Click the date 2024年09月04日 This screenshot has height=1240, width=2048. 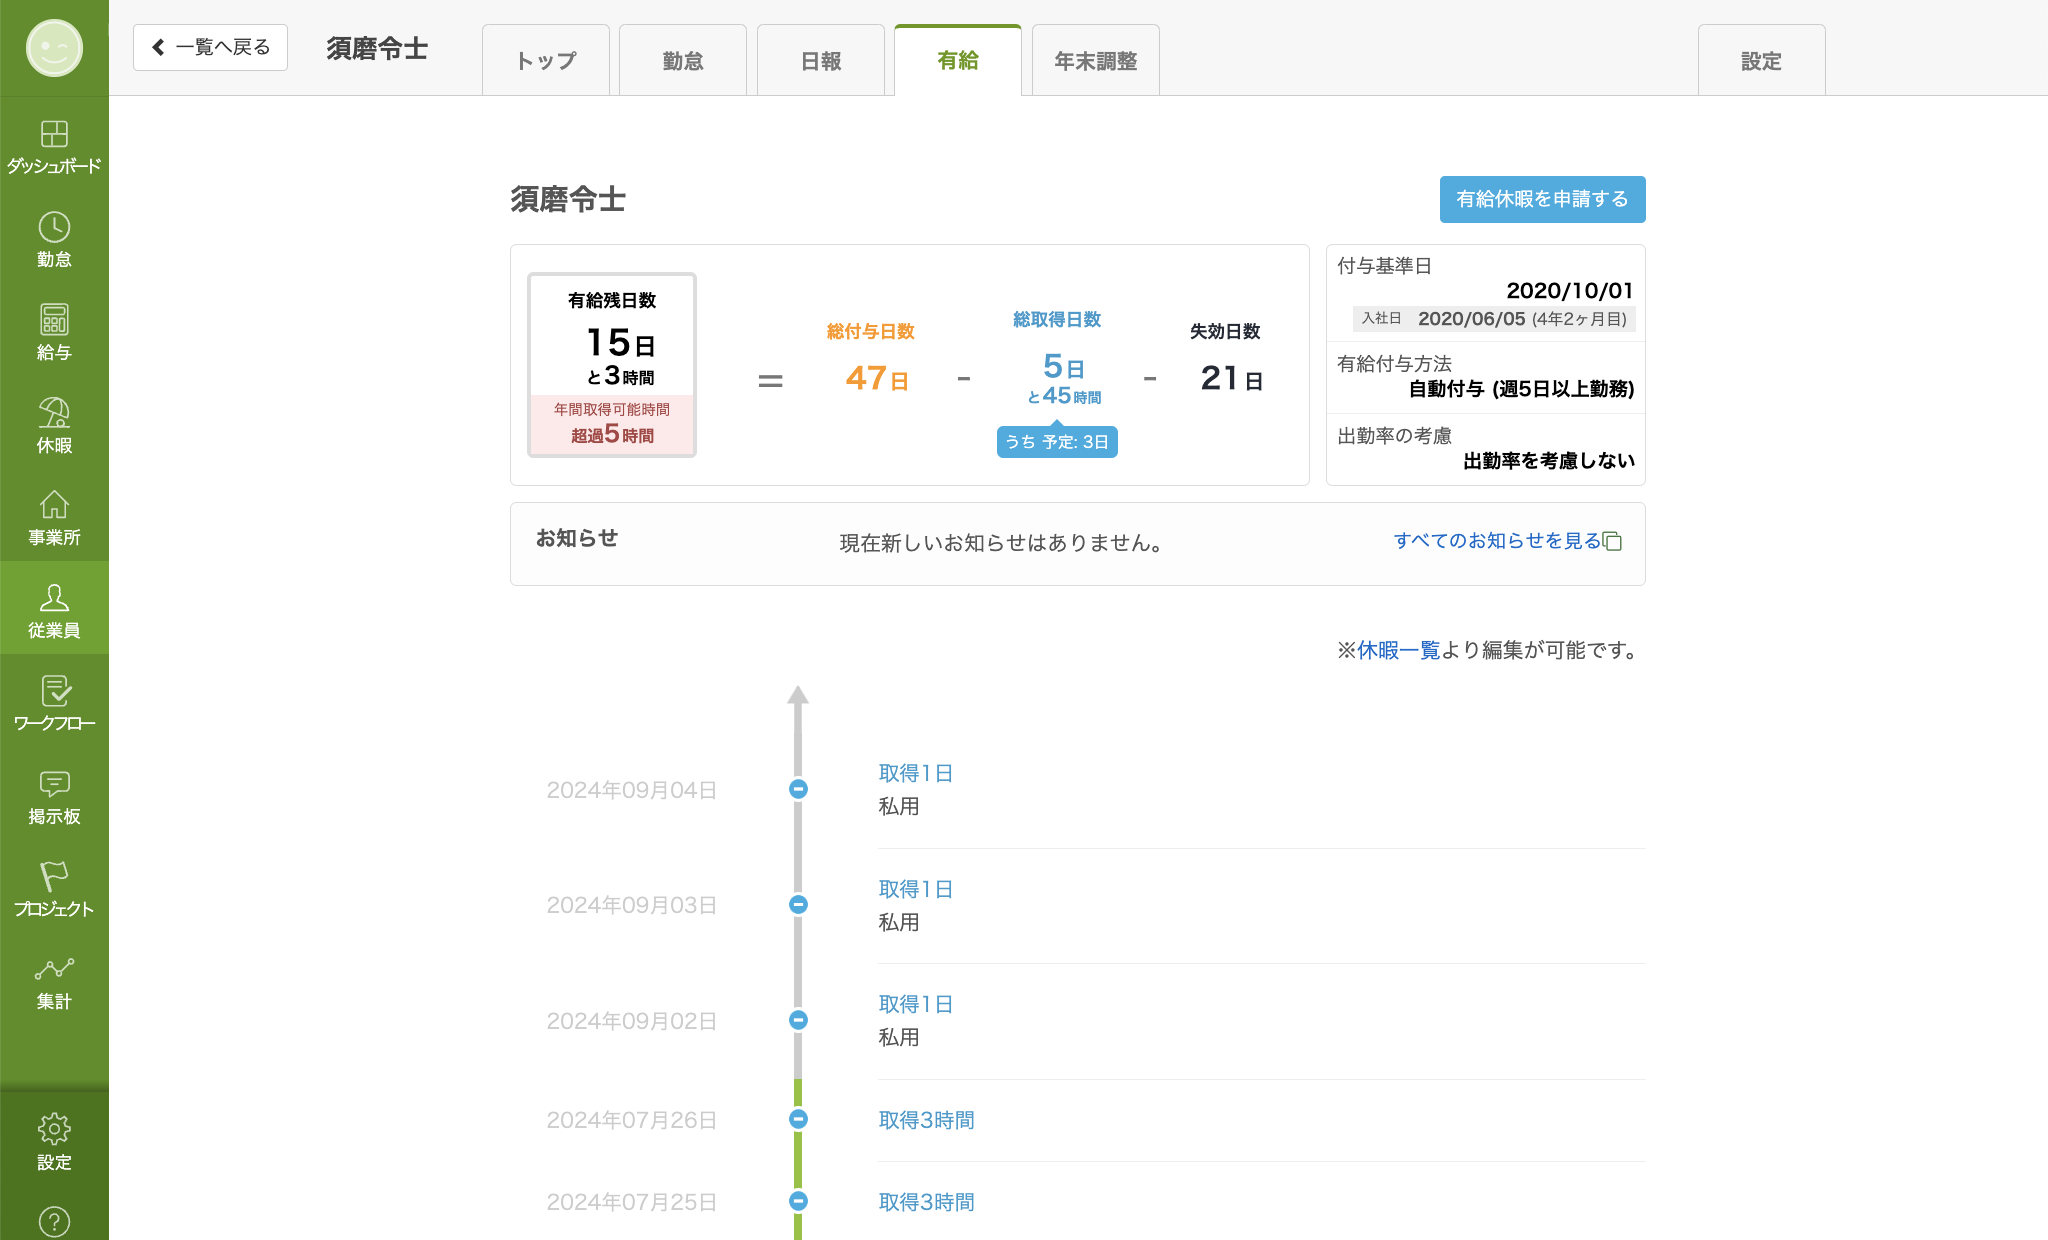pyautogui.click(x=632, y=790)
